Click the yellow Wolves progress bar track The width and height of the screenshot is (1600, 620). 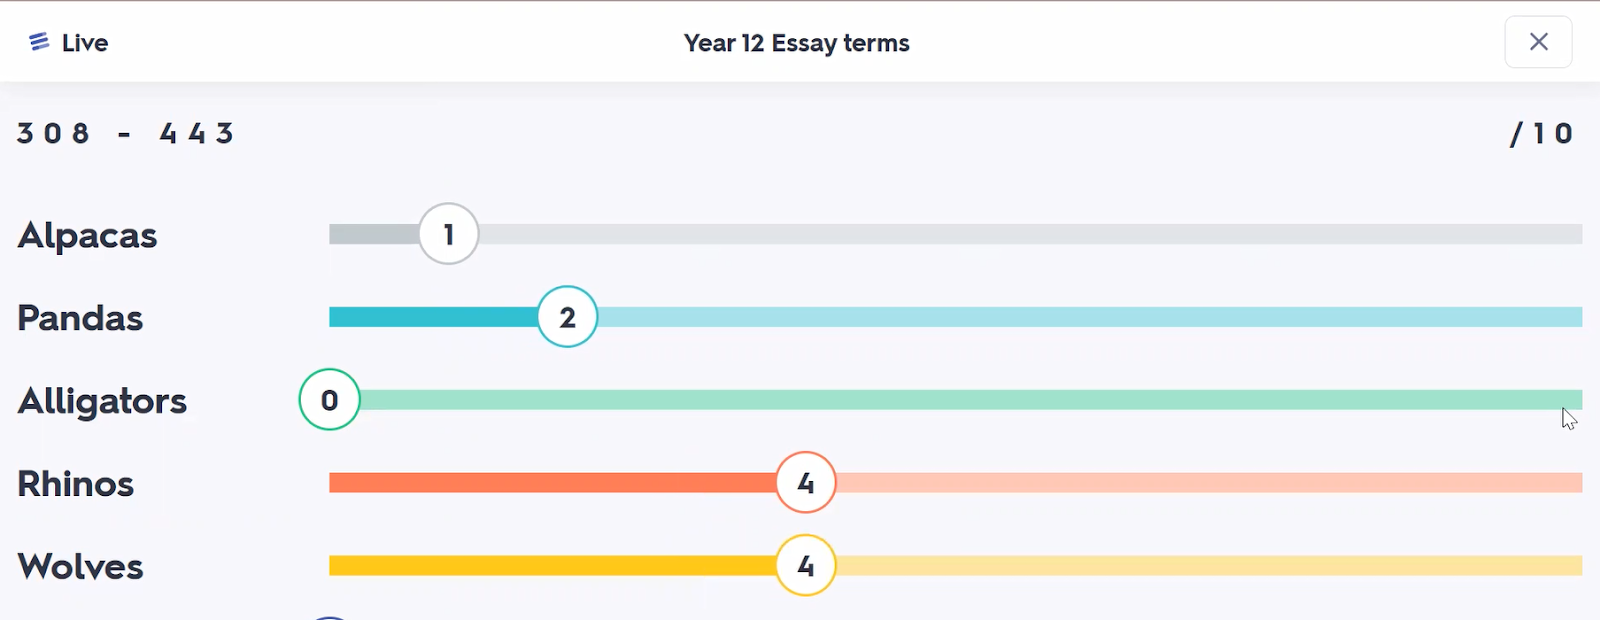coord(1200,566)
